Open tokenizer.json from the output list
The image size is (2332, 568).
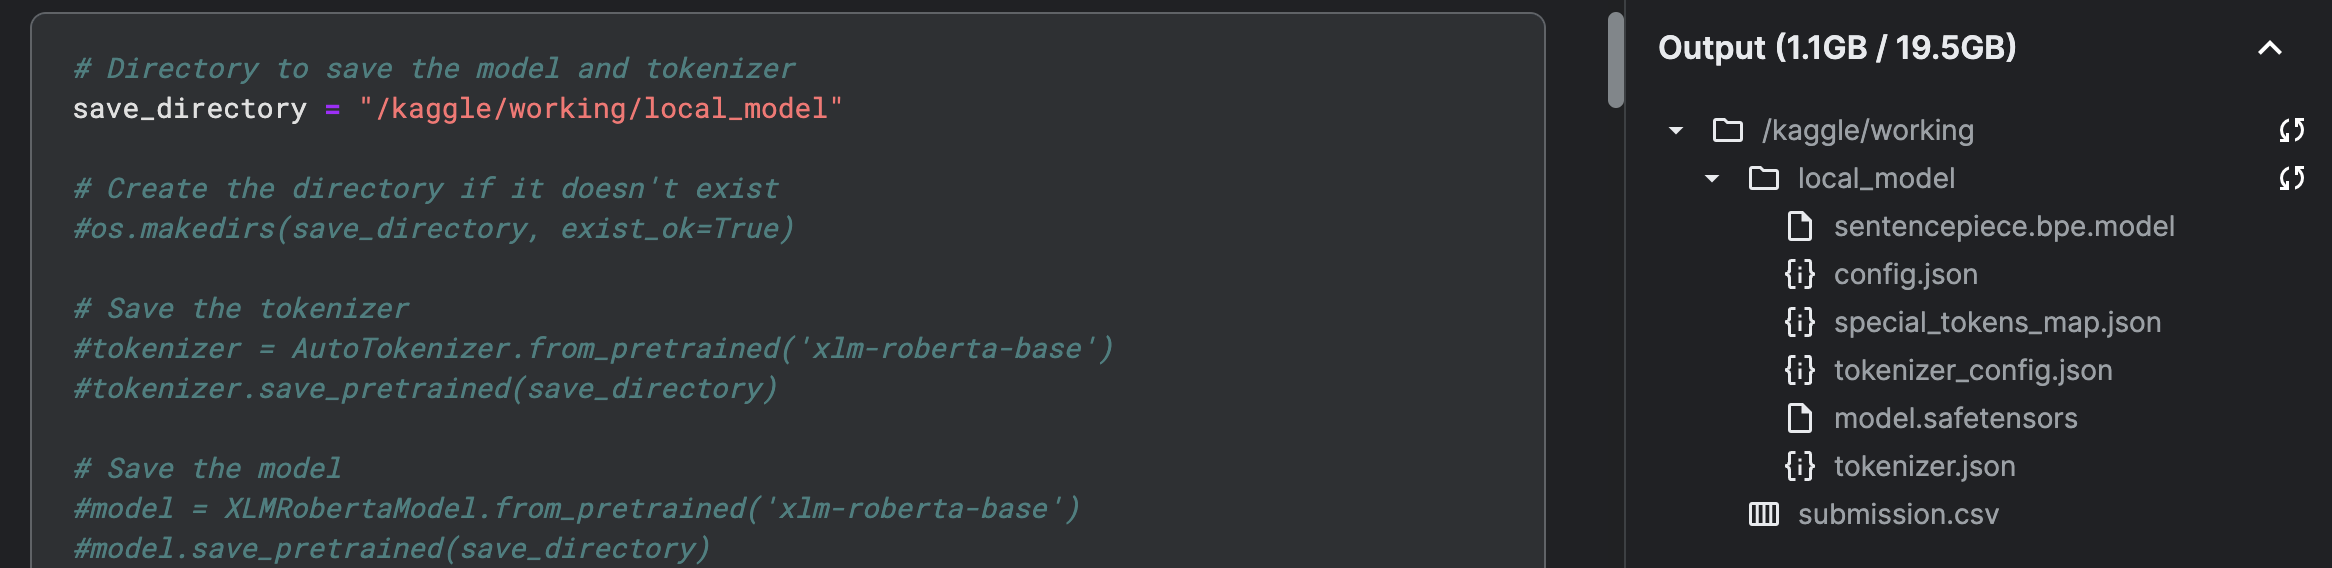tap(1924, 466)
